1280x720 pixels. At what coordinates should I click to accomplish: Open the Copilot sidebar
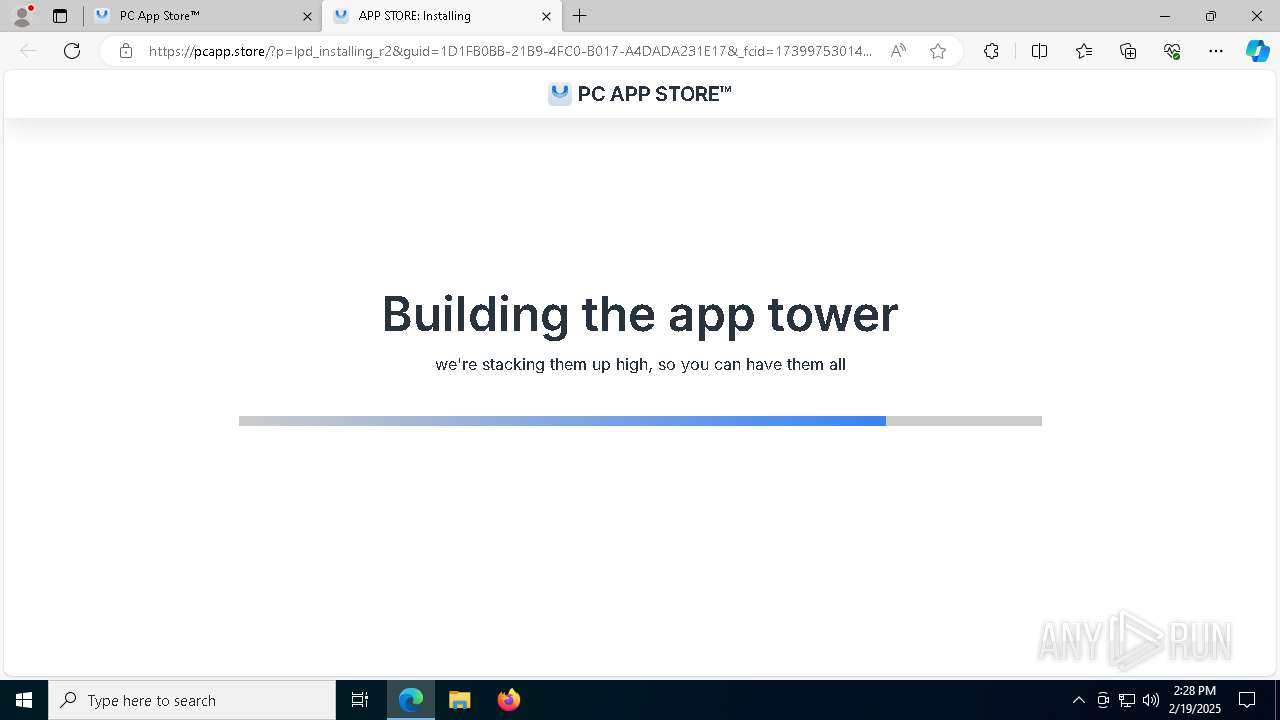click(x=1257, y=51)
